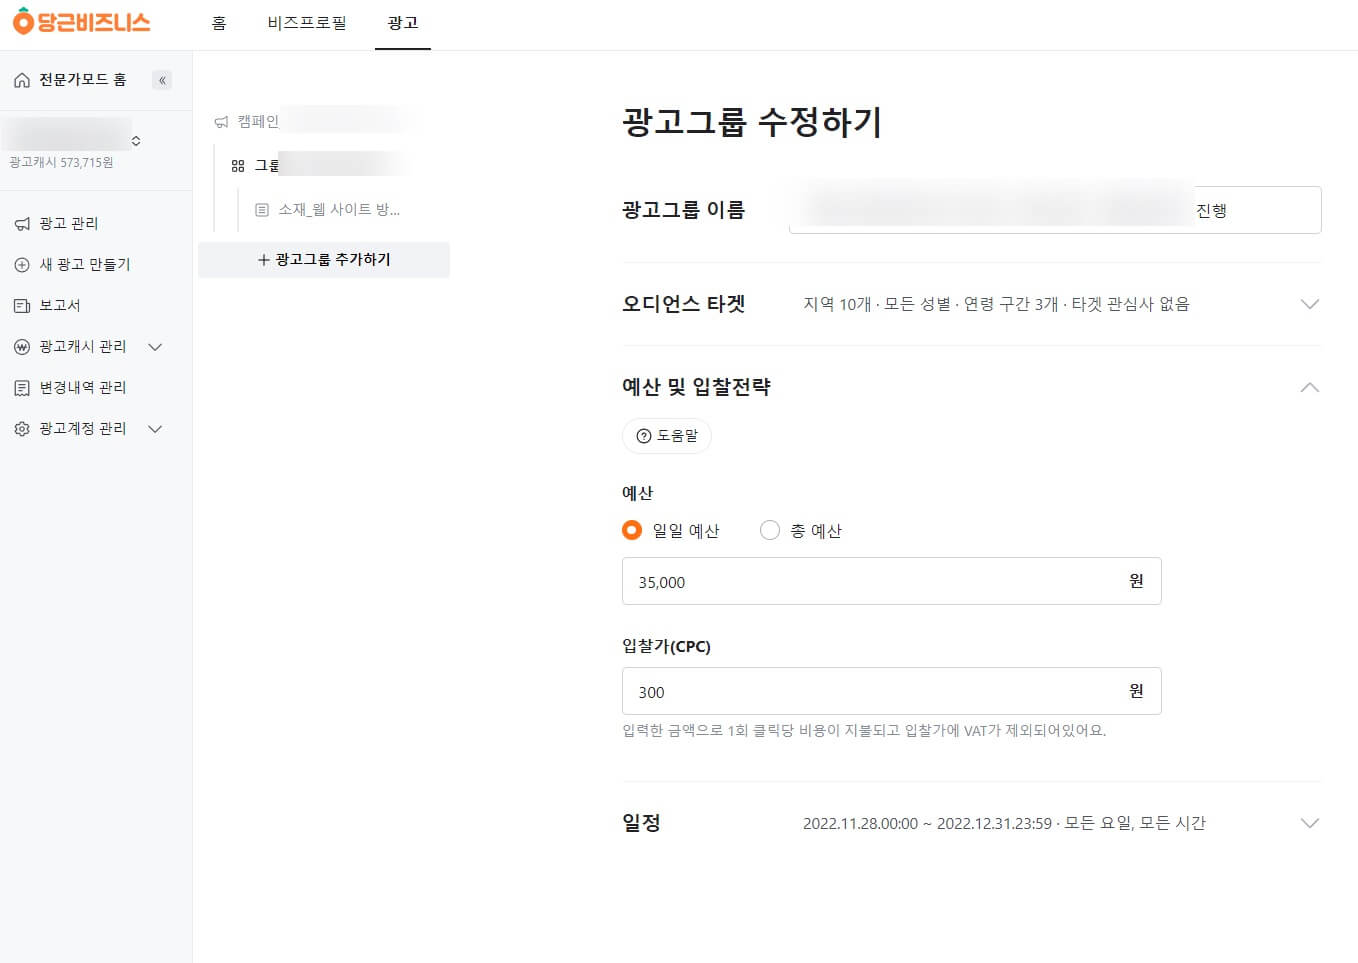1358x963 pixels.
Task: Open the 비즈프로필 tab
Action: tap(307, 23)
